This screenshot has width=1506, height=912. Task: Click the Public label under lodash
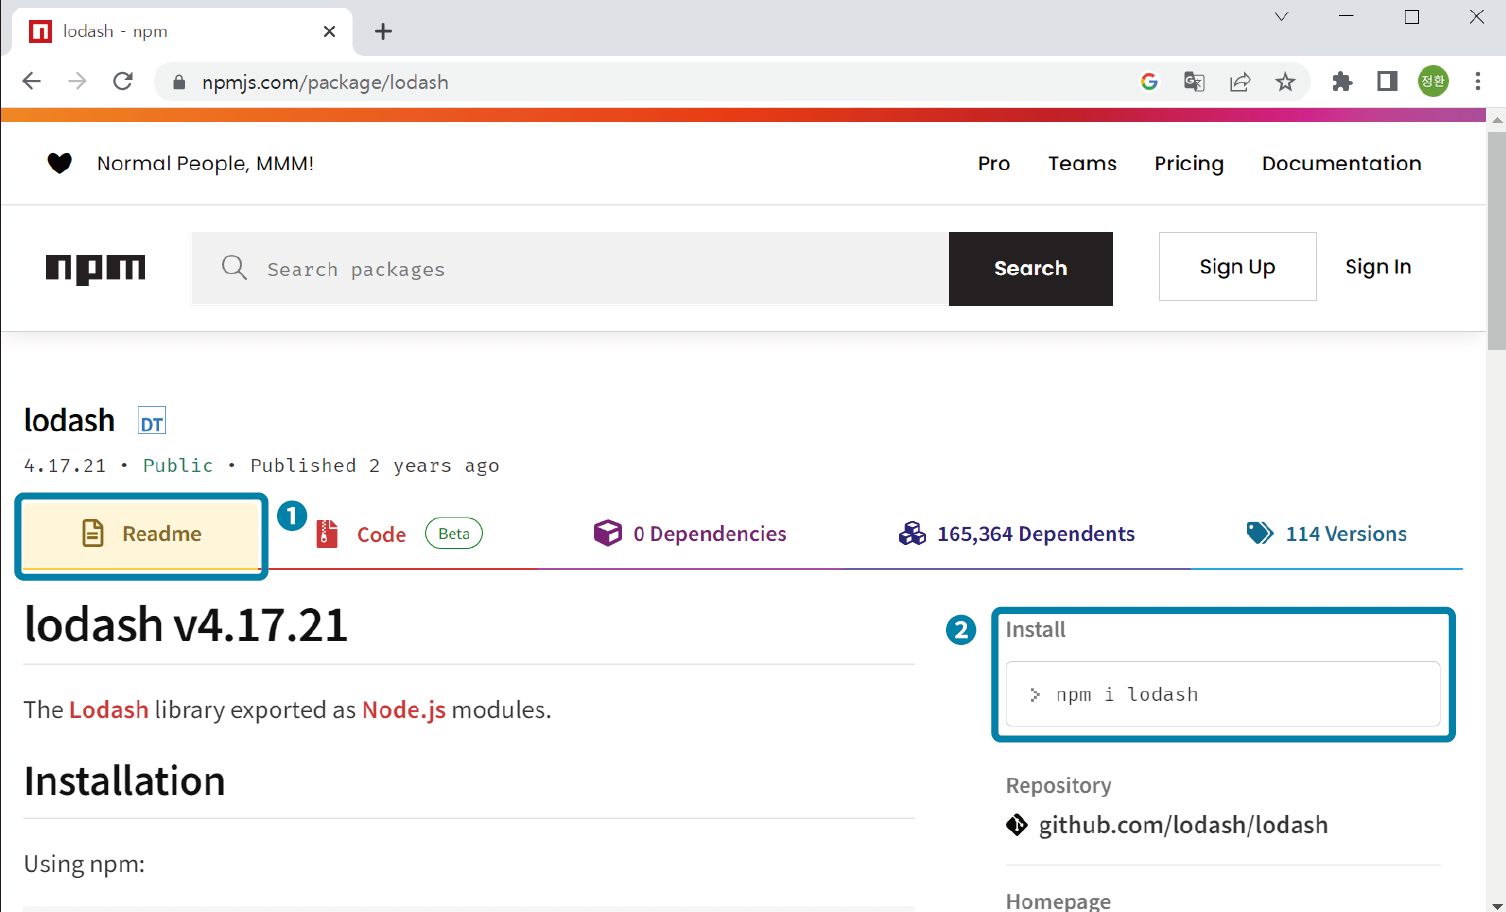pyautogui.click(x=178, y=466)
